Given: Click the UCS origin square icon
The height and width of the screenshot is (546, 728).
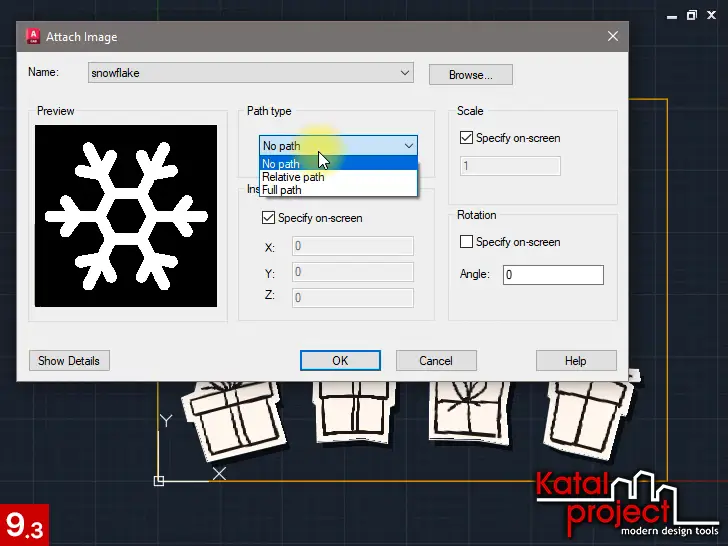Looking at the screenshot, I should (x=159, y=481).
